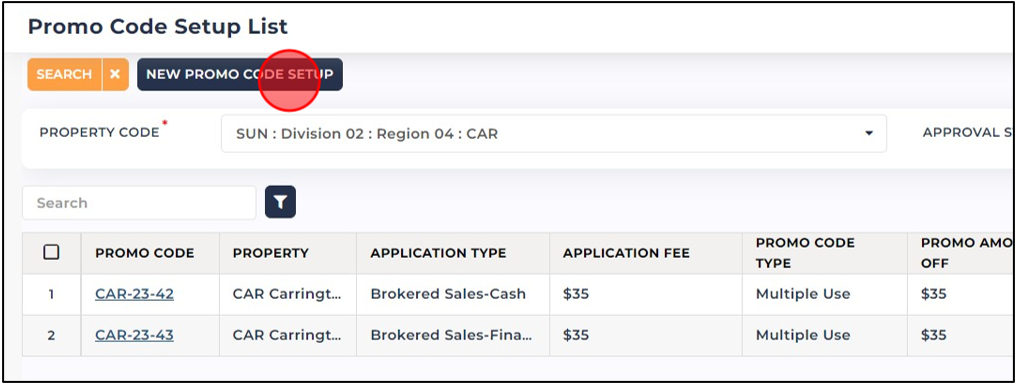Sort by APPLICATION FEE column header

coord(626,253)
